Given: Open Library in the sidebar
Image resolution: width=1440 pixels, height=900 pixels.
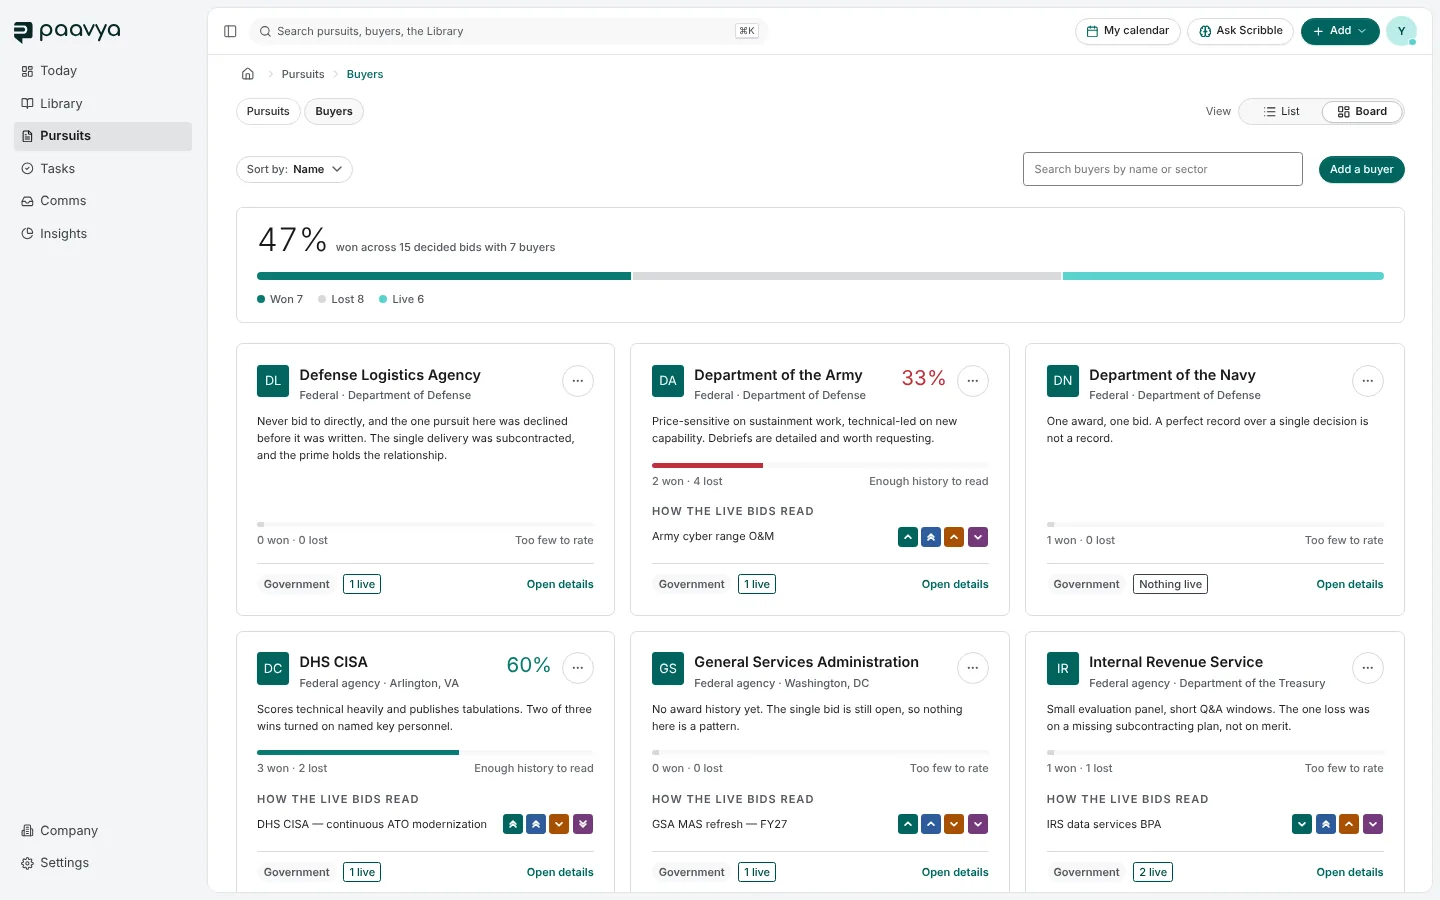Looking at the screenshot, I should (103, 104).
